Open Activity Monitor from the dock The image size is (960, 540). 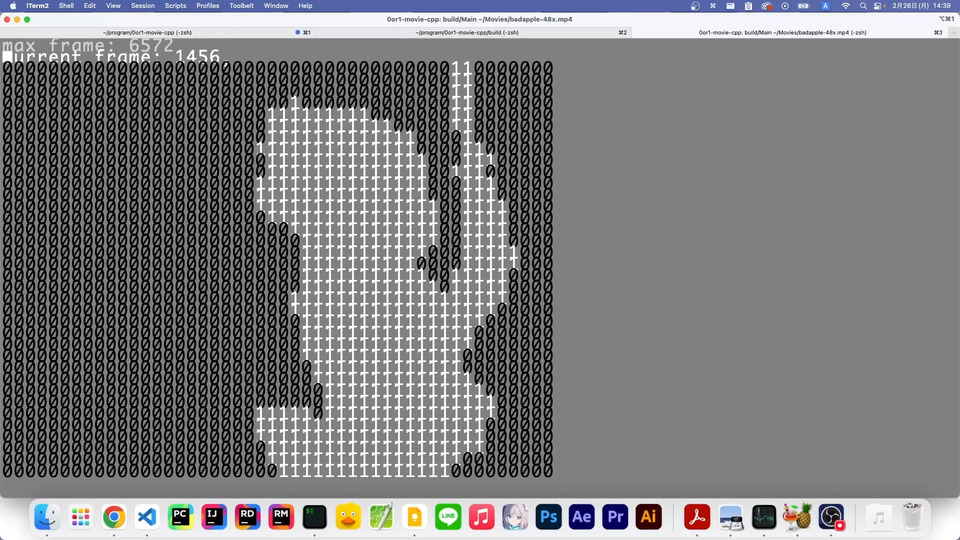tap(763, 517)
